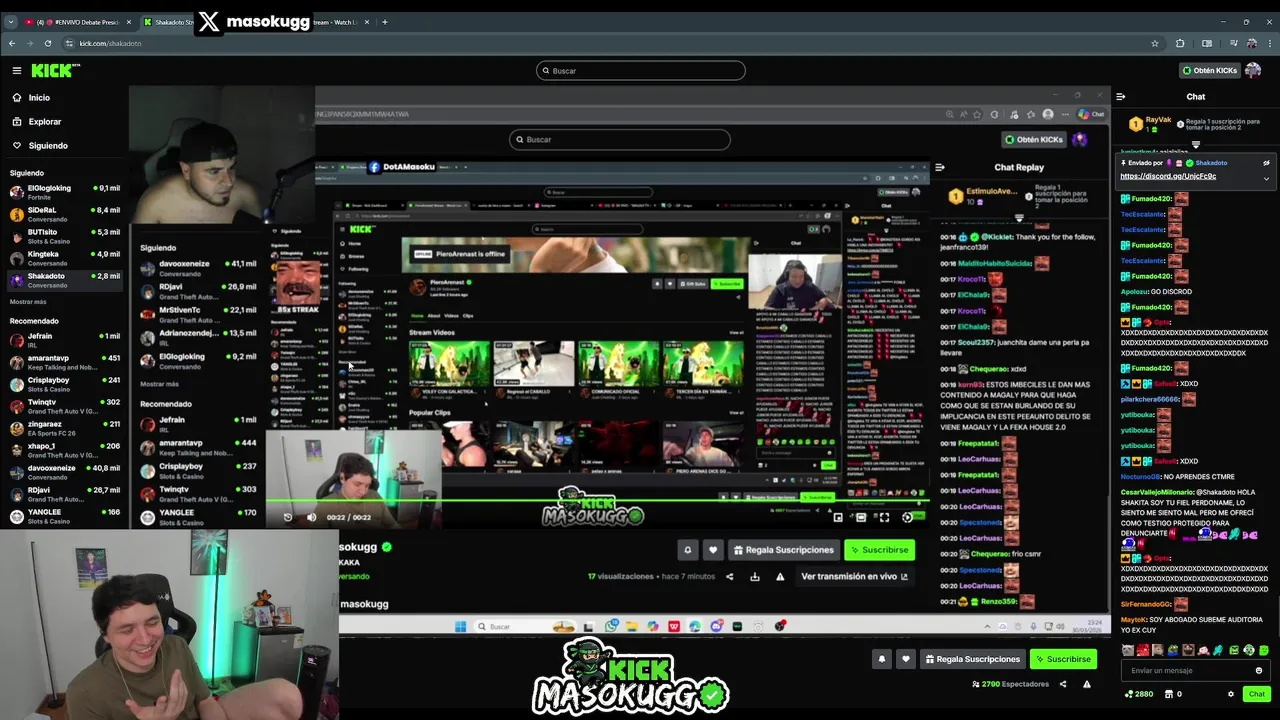The image size is (1280, 720).
Task: Click Windows Start button in streamed taskbar
Action: pyautogui.click(x=460, y=626)
